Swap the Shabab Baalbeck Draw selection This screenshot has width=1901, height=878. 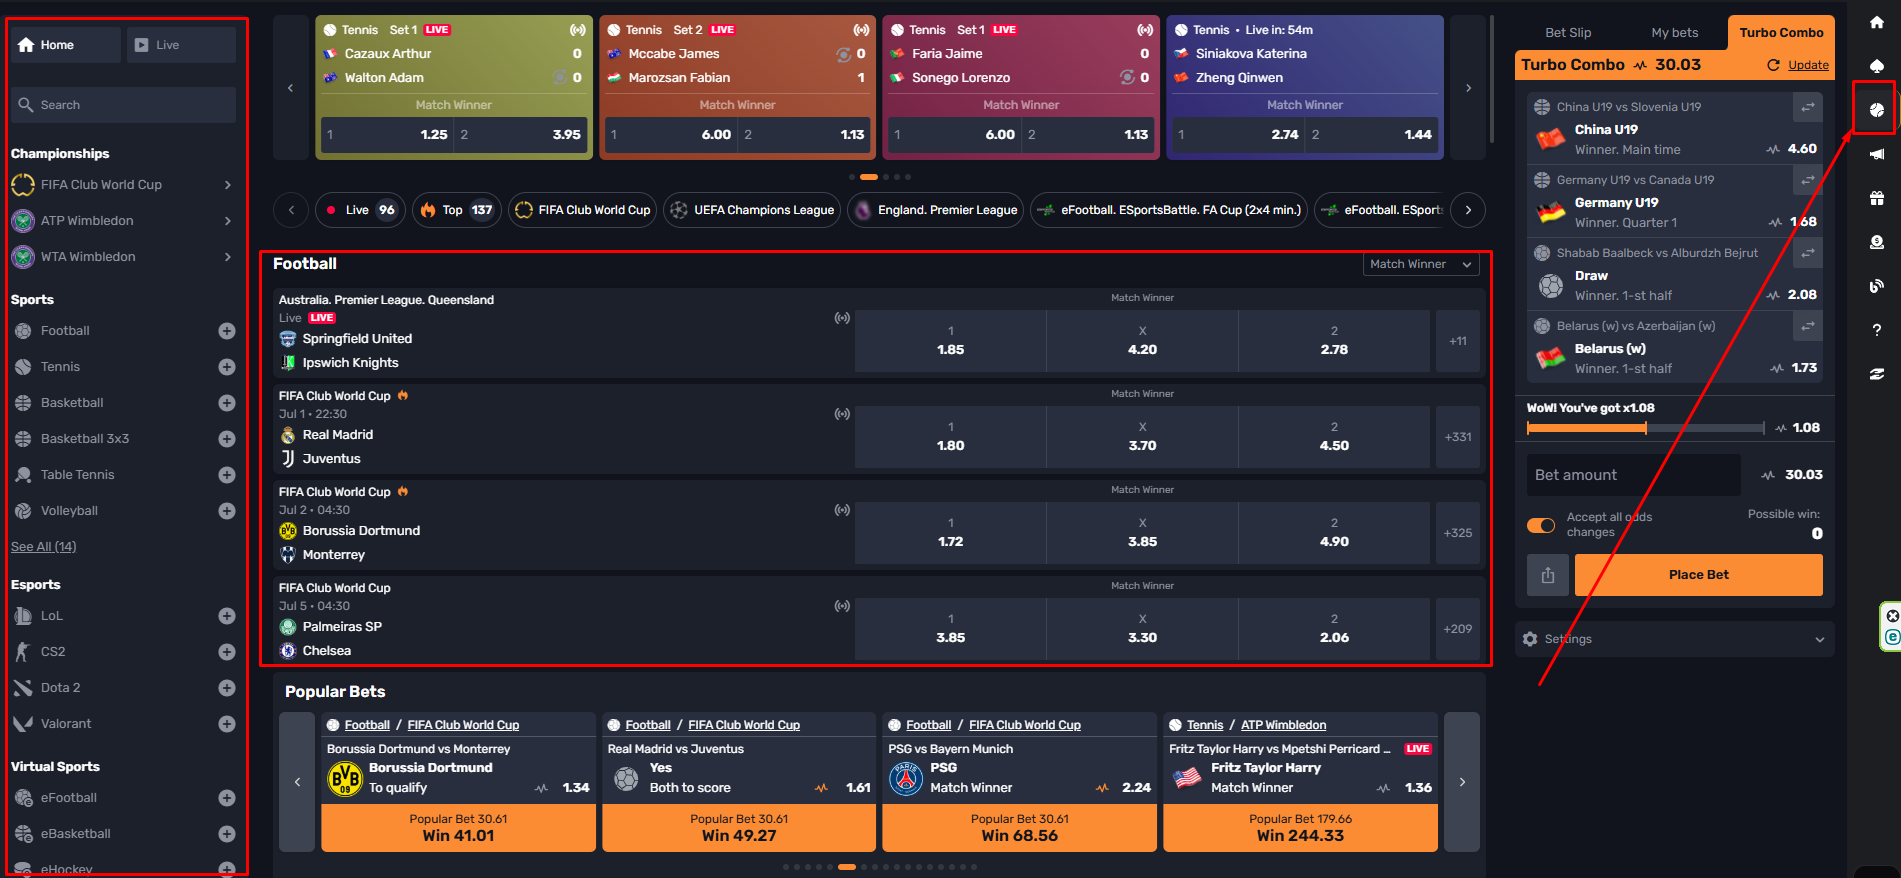point(1807,253)
